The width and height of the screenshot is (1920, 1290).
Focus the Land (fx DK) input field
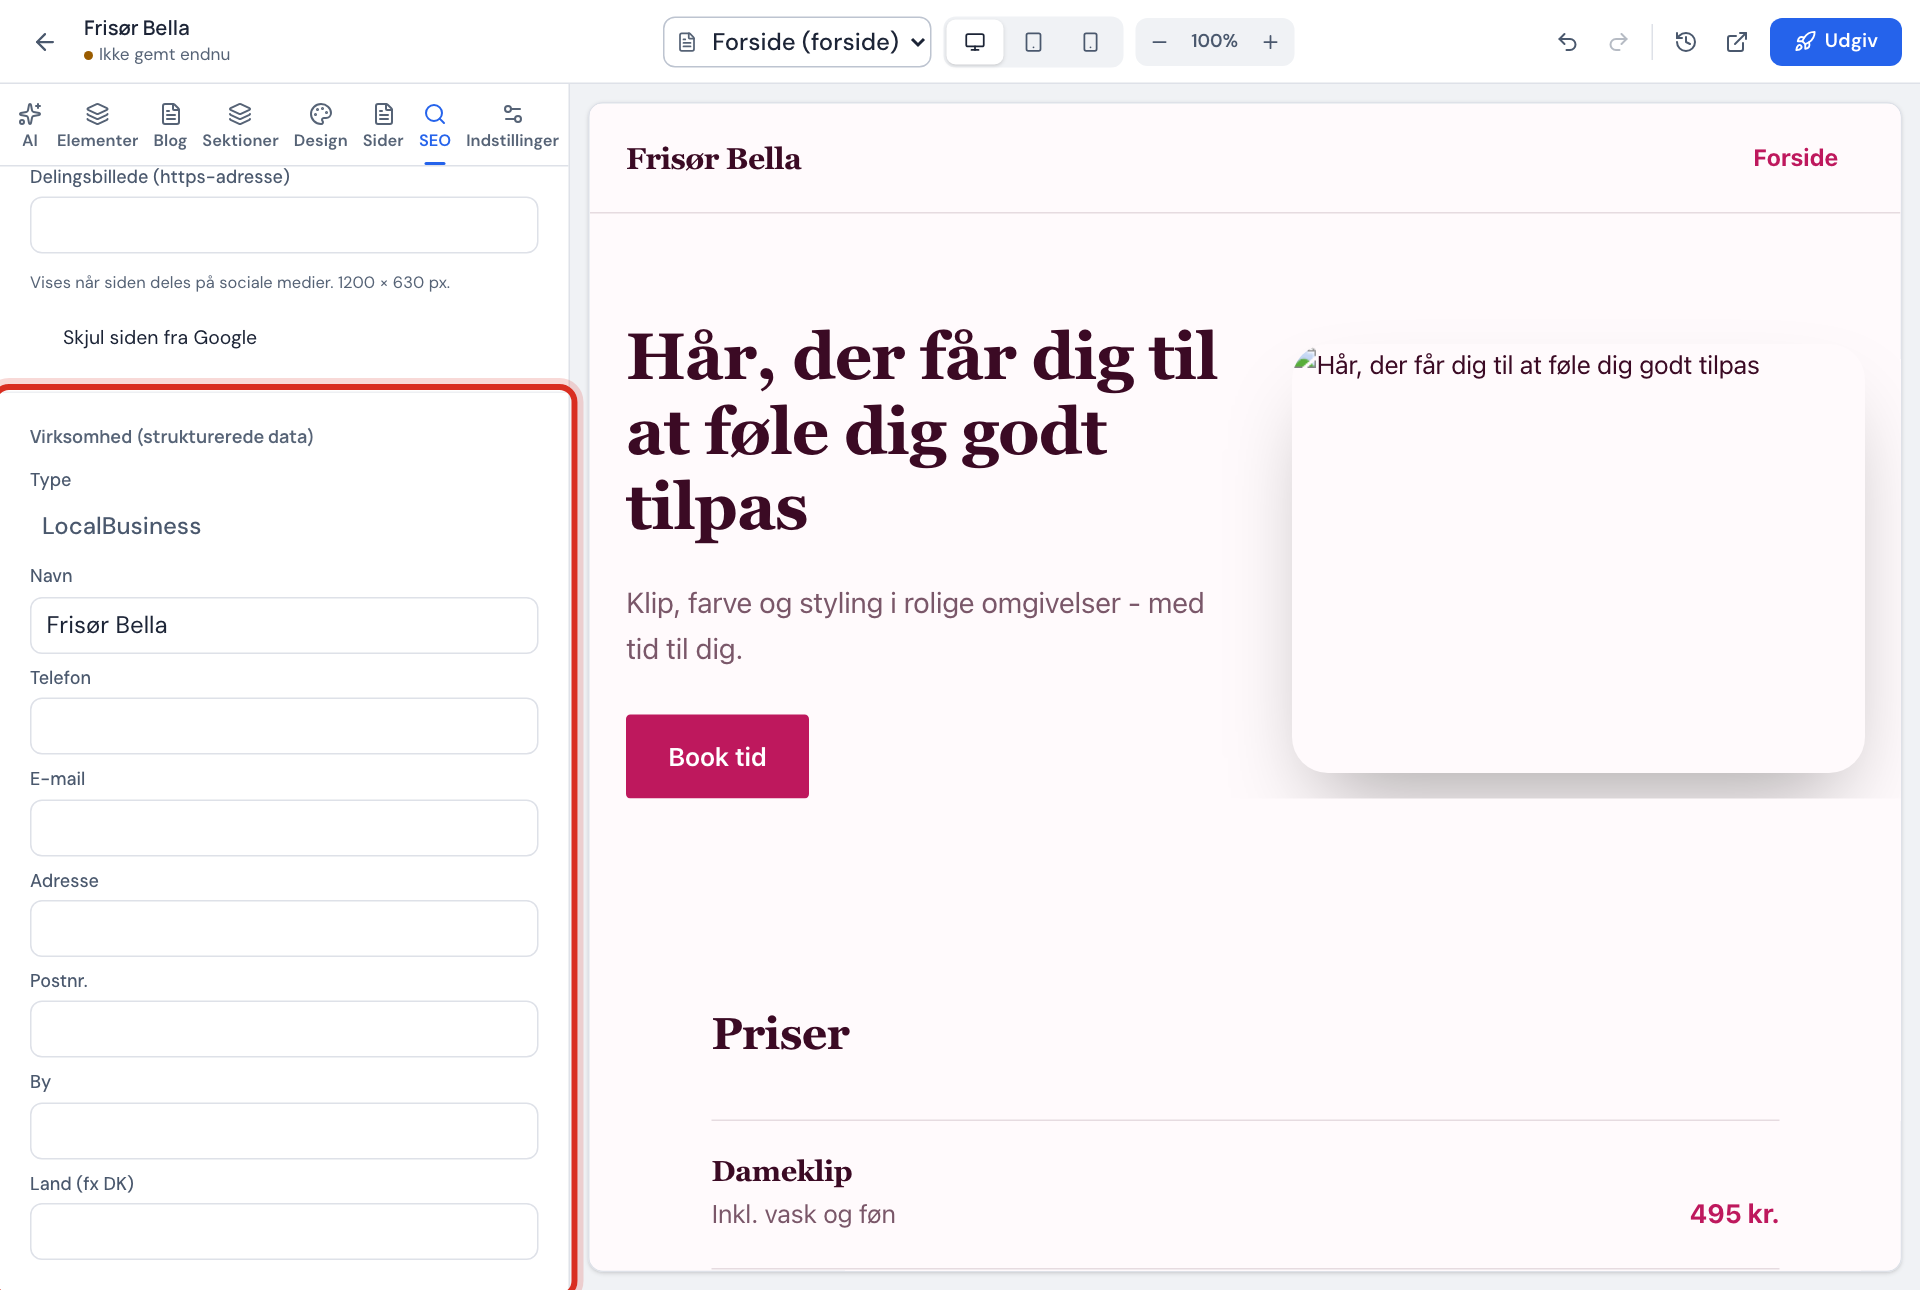(284, 1232)
